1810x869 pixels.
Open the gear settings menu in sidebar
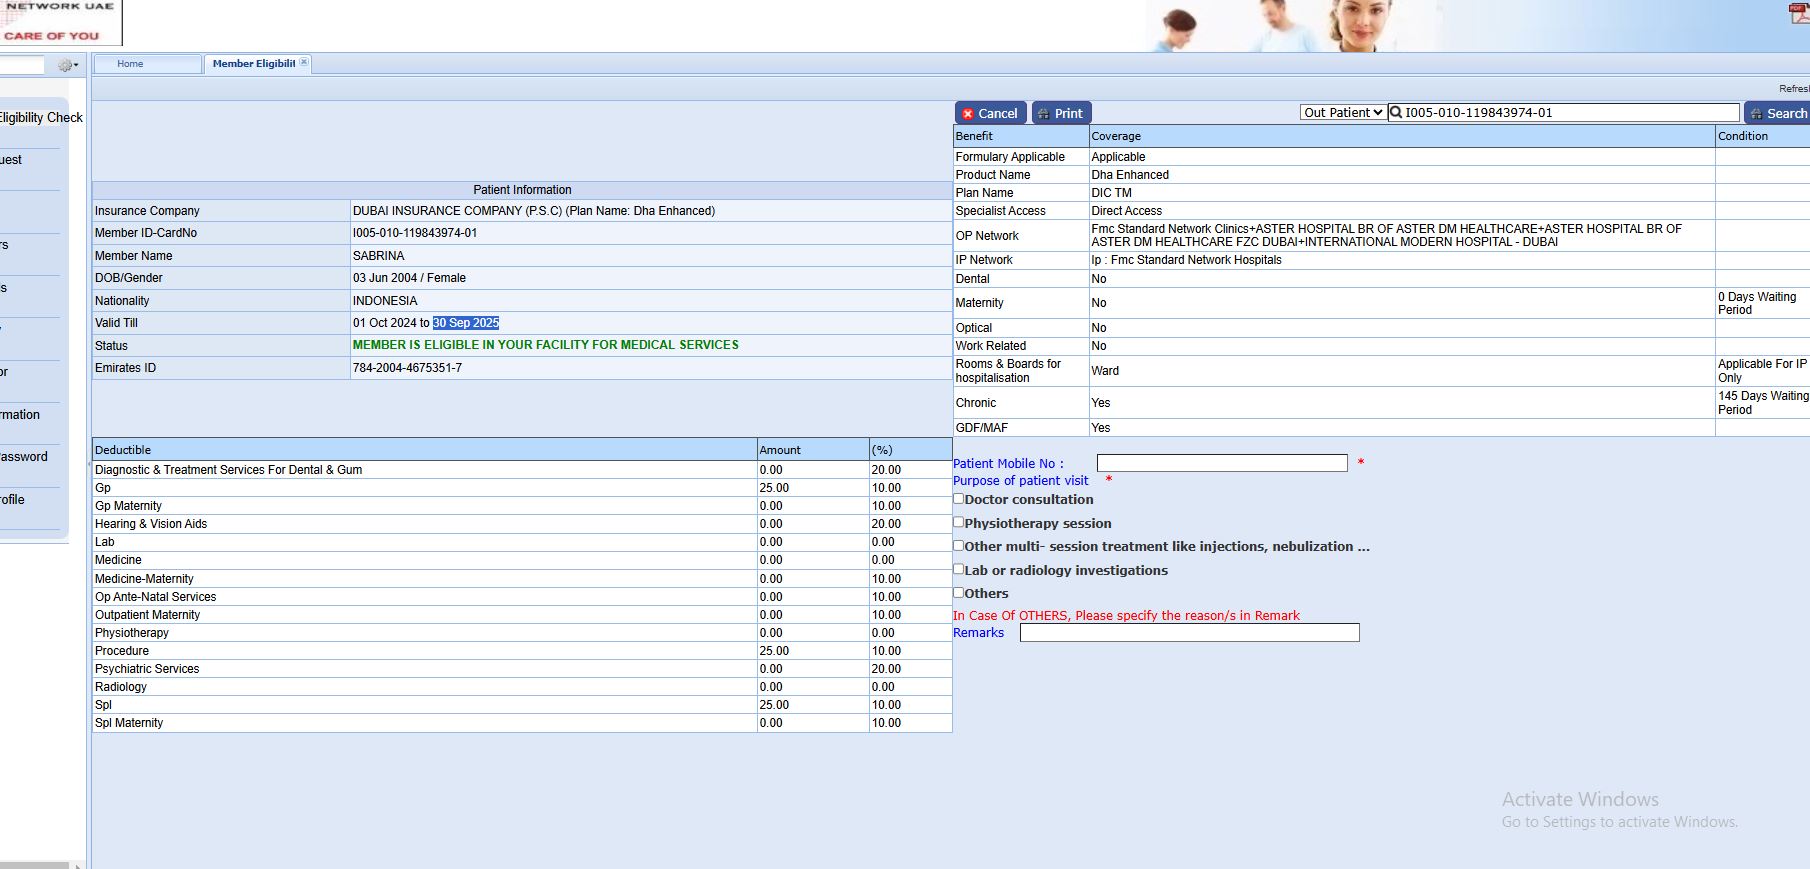point(67,65)
